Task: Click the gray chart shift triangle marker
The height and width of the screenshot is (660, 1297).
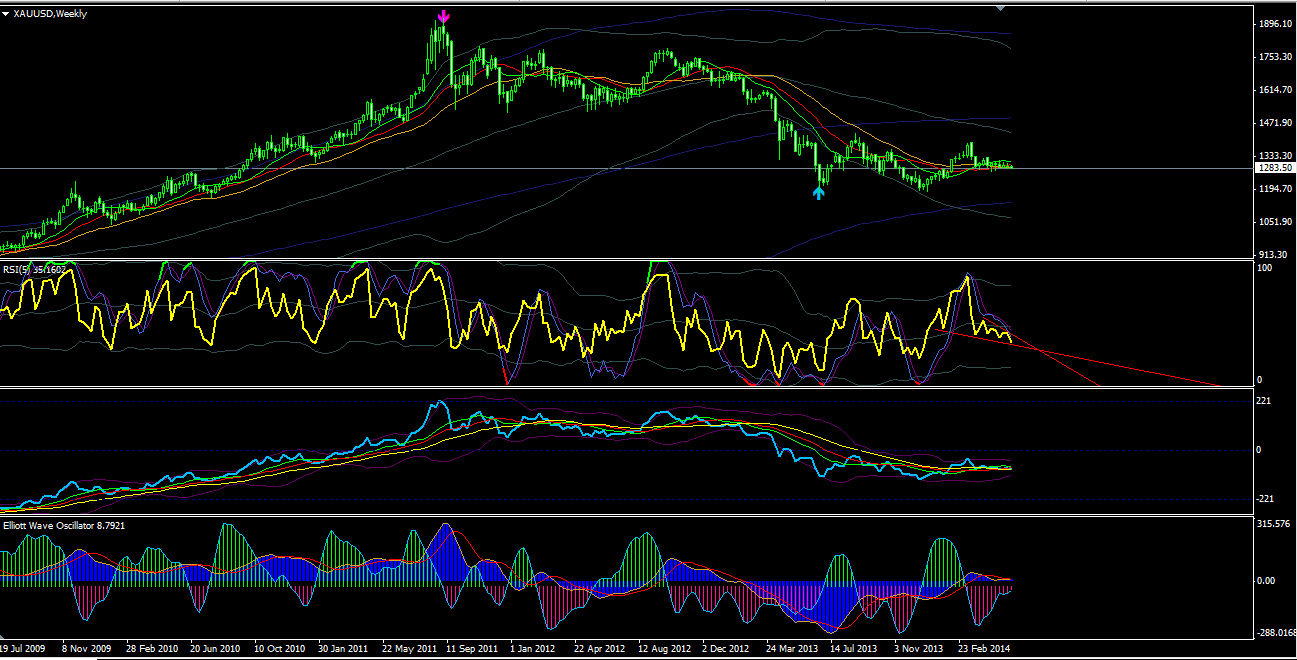Action: pyautogui.click(x=1001, y=8)
